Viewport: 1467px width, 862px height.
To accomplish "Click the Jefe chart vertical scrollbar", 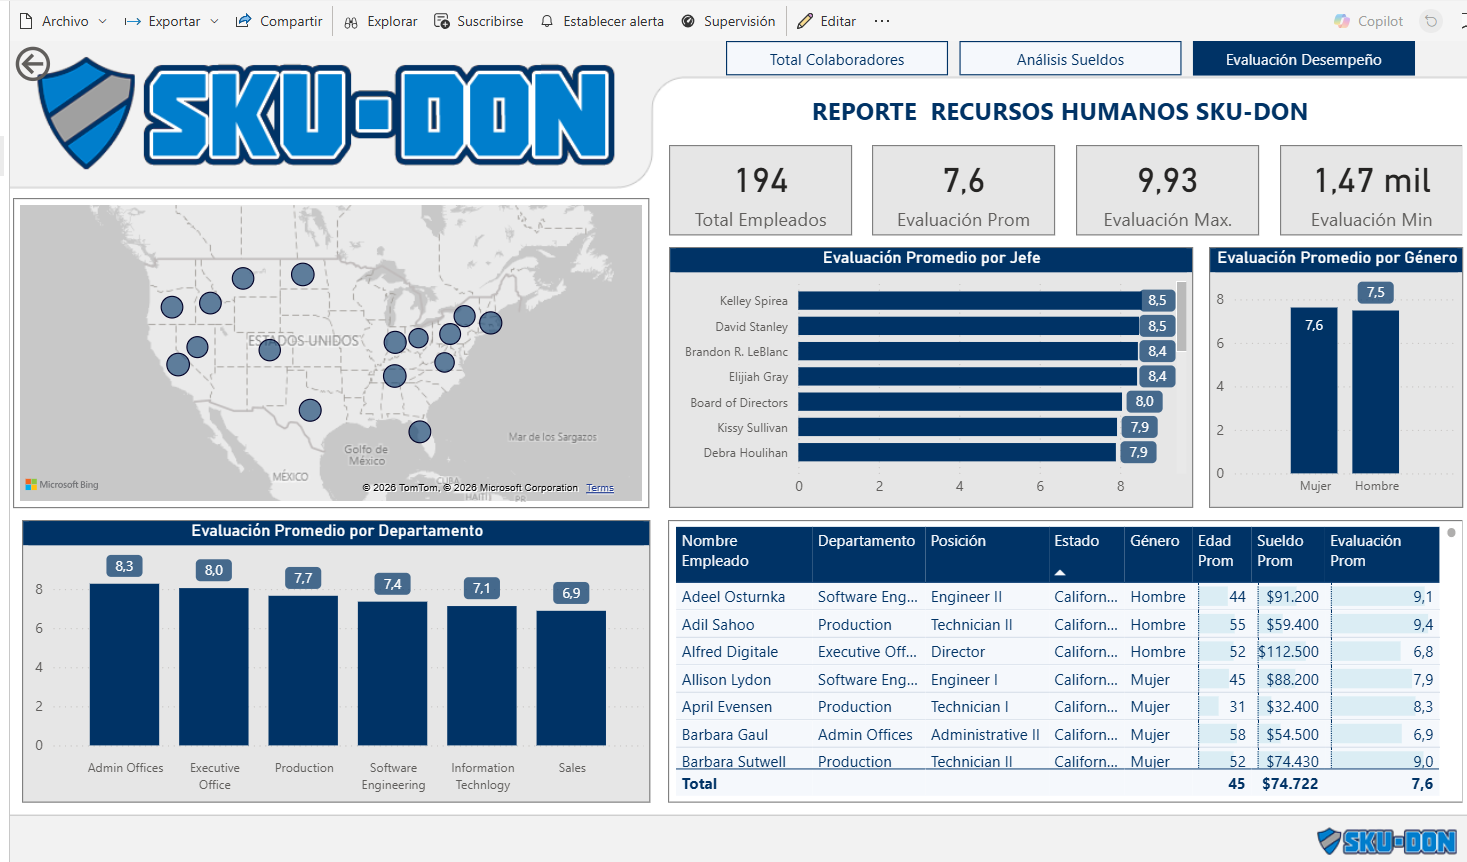I will pos(1182,316).
